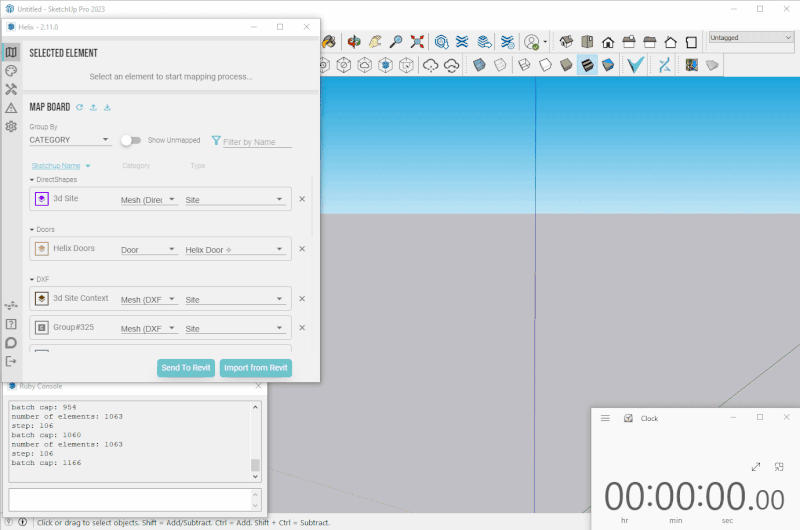Viewport: 800px width, 530px height.
Task: Select the Zoom magnifier tool
Action: 396,41
